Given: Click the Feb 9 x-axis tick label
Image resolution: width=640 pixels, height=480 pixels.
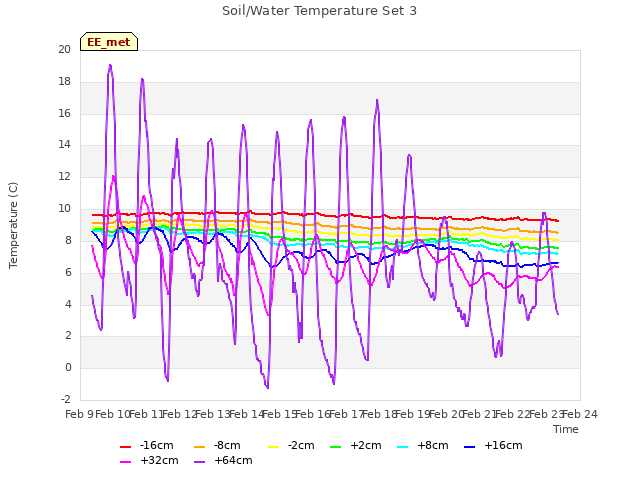Looking at the screenshot, I should coord(79,414).
